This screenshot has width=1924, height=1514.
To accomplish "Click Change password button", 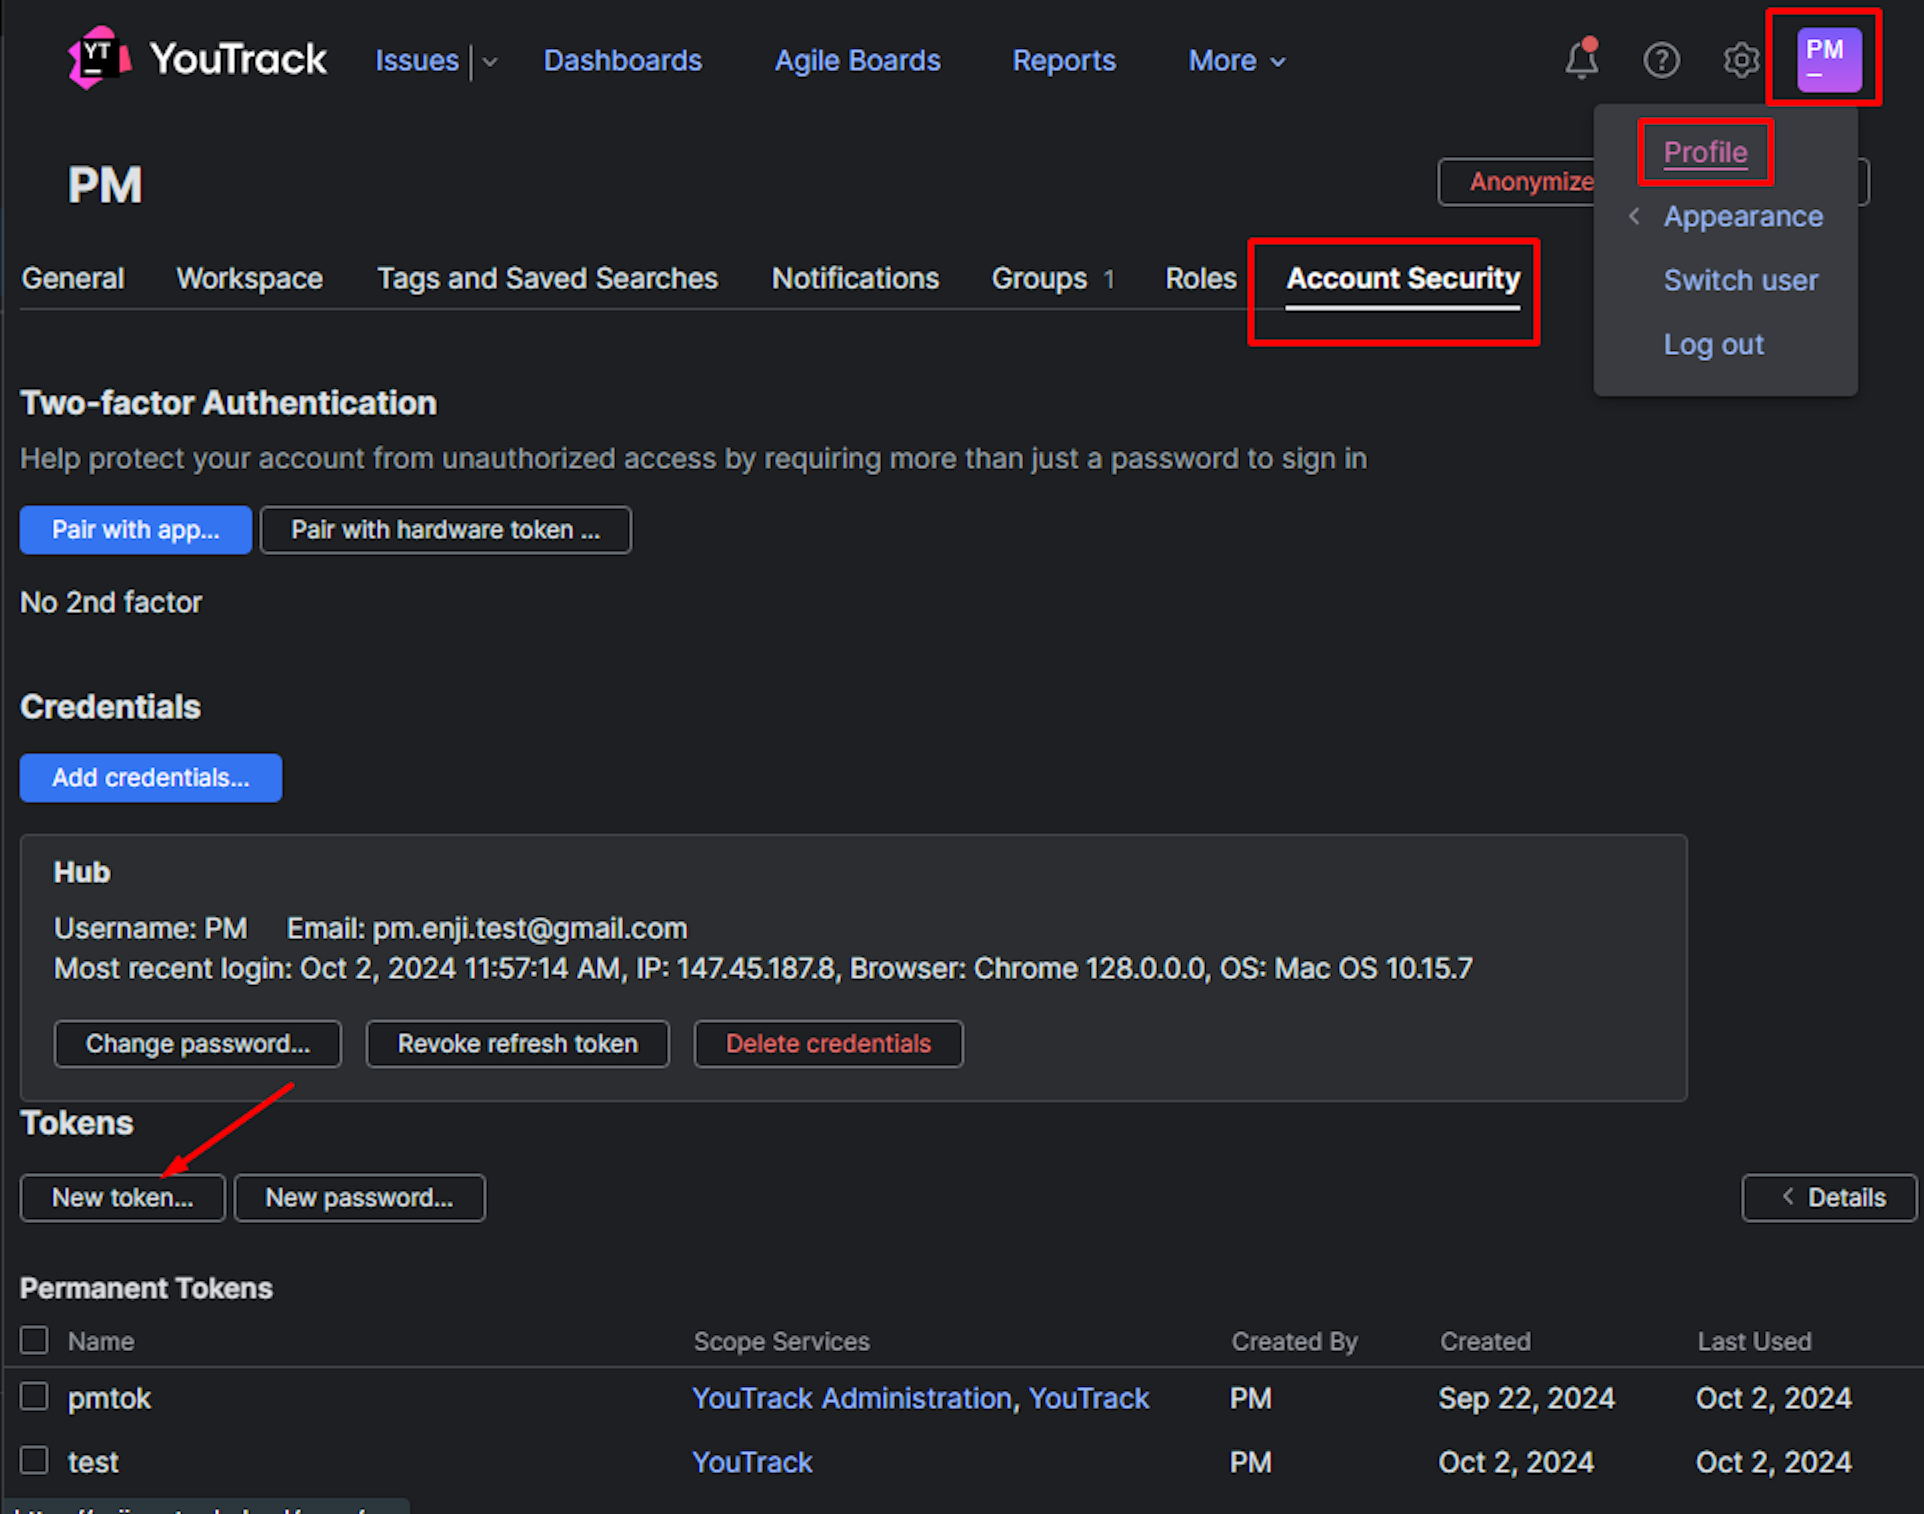I will [x=197, y=1043].
